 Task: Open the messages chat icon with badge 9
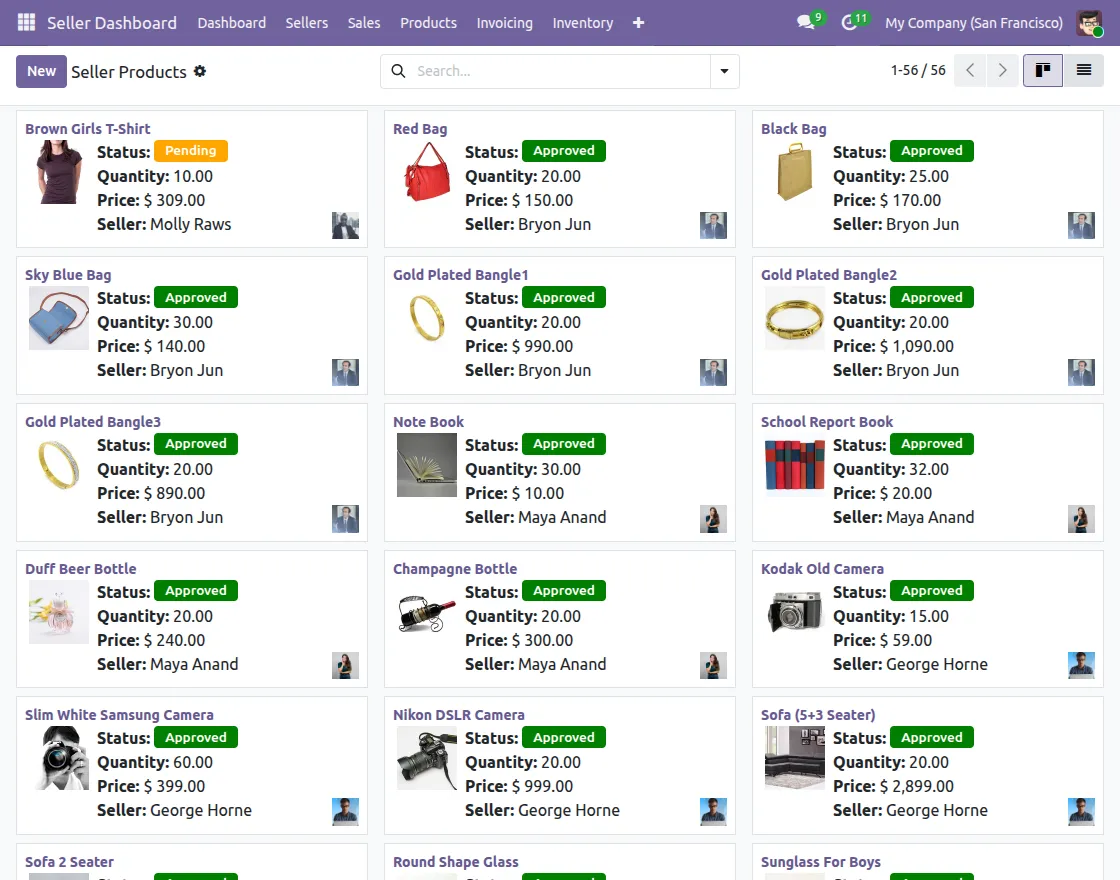(x=806, y=23)
